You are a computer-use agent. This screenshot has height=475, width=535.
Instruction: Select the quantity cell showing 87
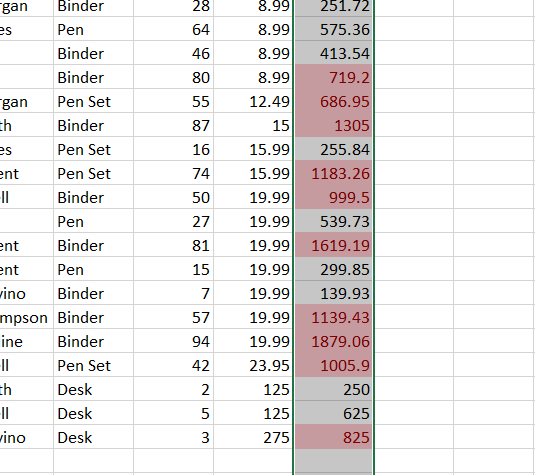point(173,125)
